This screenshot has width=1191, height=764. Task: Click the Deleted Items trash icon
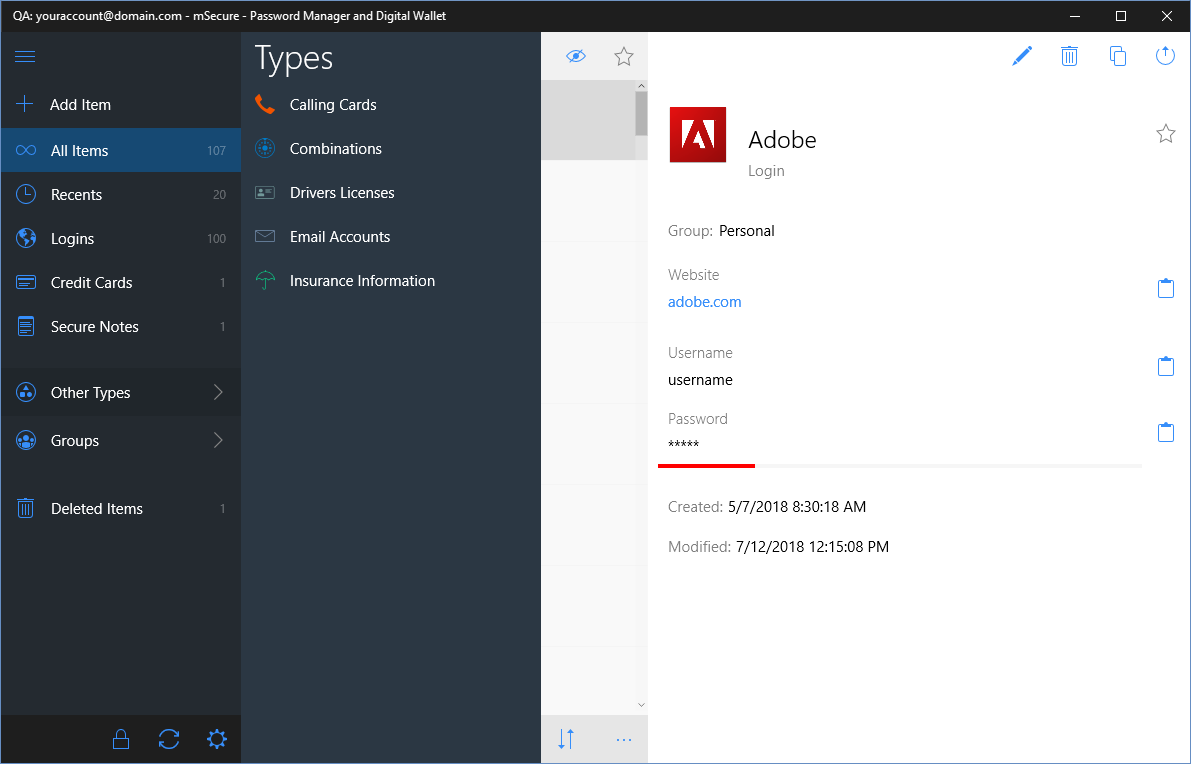(26, 508)
